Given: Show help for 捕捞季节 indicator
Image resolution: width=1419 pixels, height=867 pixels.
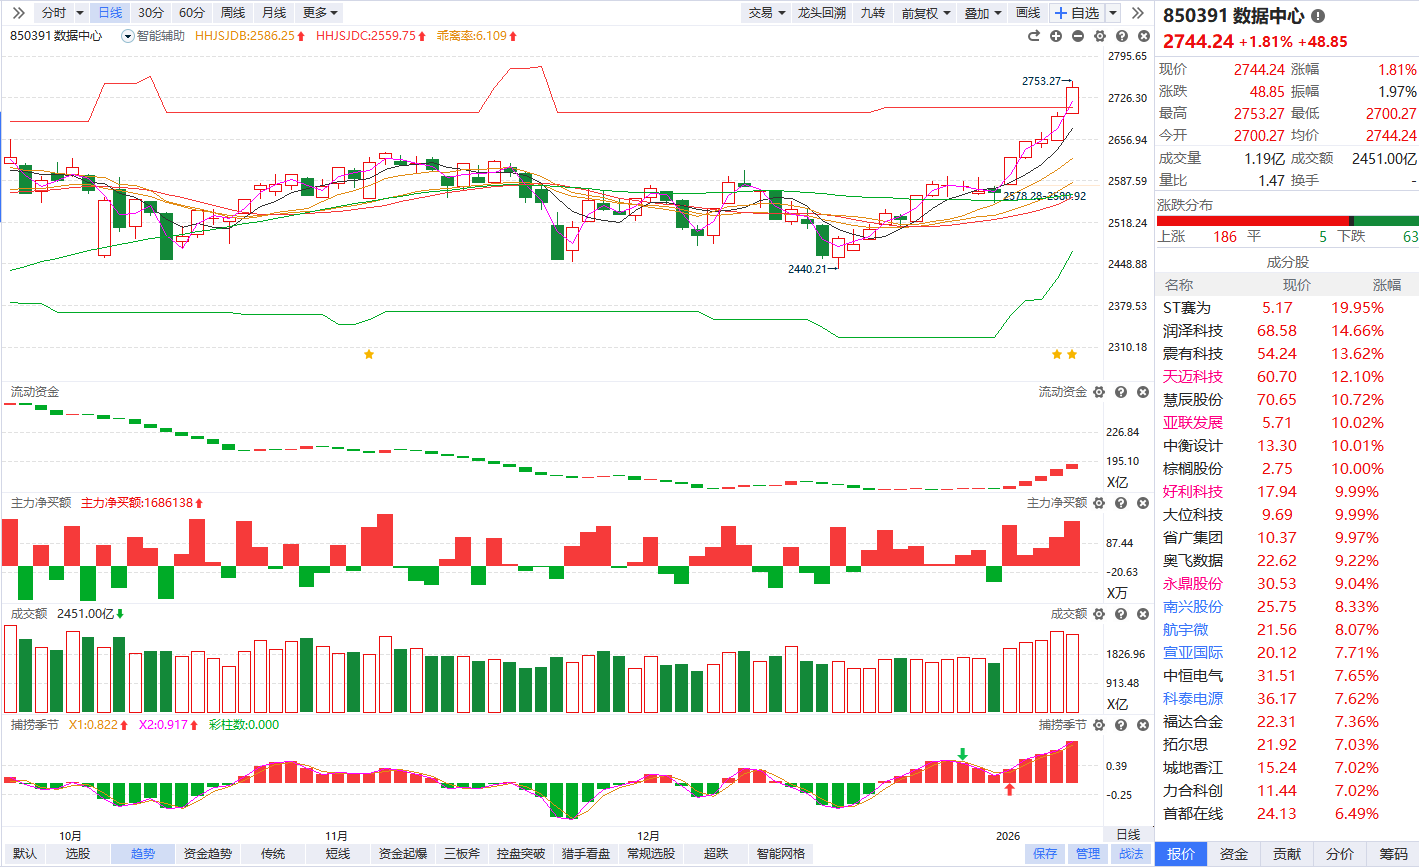Looking at the screenshot, I should pos(1121,725).
